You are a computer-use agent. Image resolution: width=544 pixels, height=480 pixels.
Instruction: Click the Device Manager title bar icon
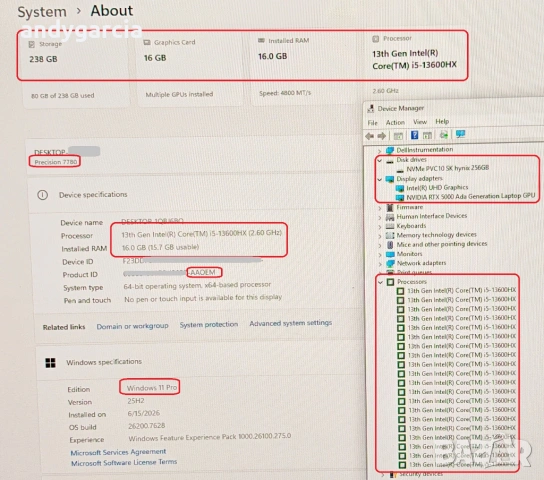coord(371,109)
